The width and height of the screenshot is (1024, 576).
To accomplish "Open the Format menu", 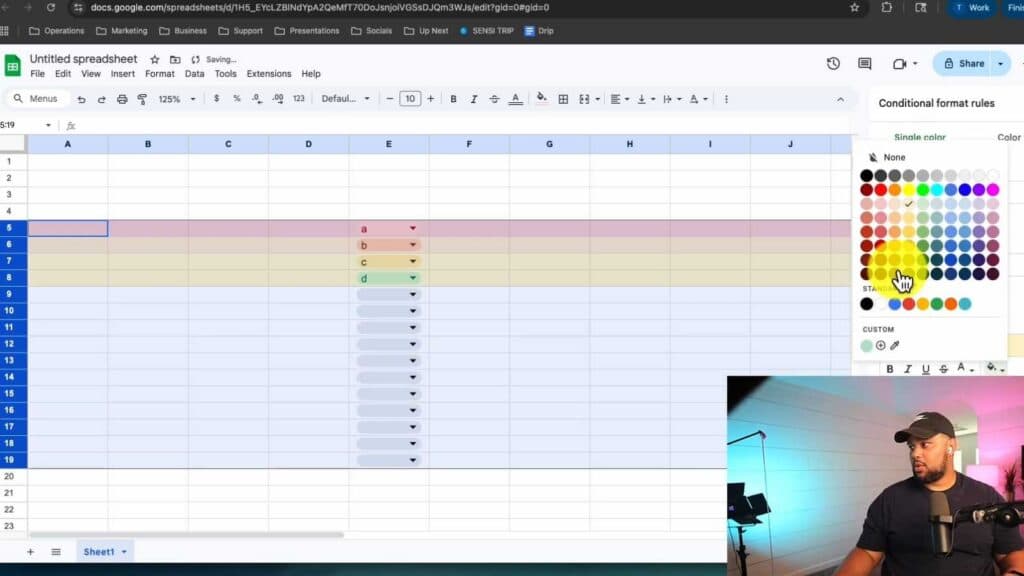I will [159, 74].
